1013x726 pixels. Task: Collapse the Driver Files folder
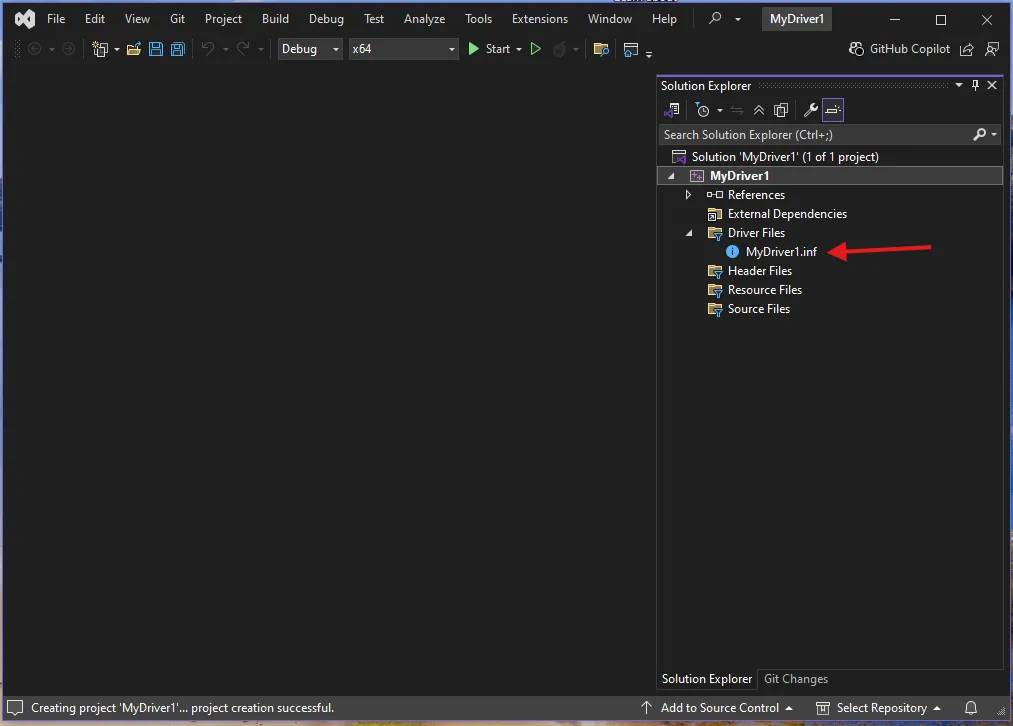[689, 233]
